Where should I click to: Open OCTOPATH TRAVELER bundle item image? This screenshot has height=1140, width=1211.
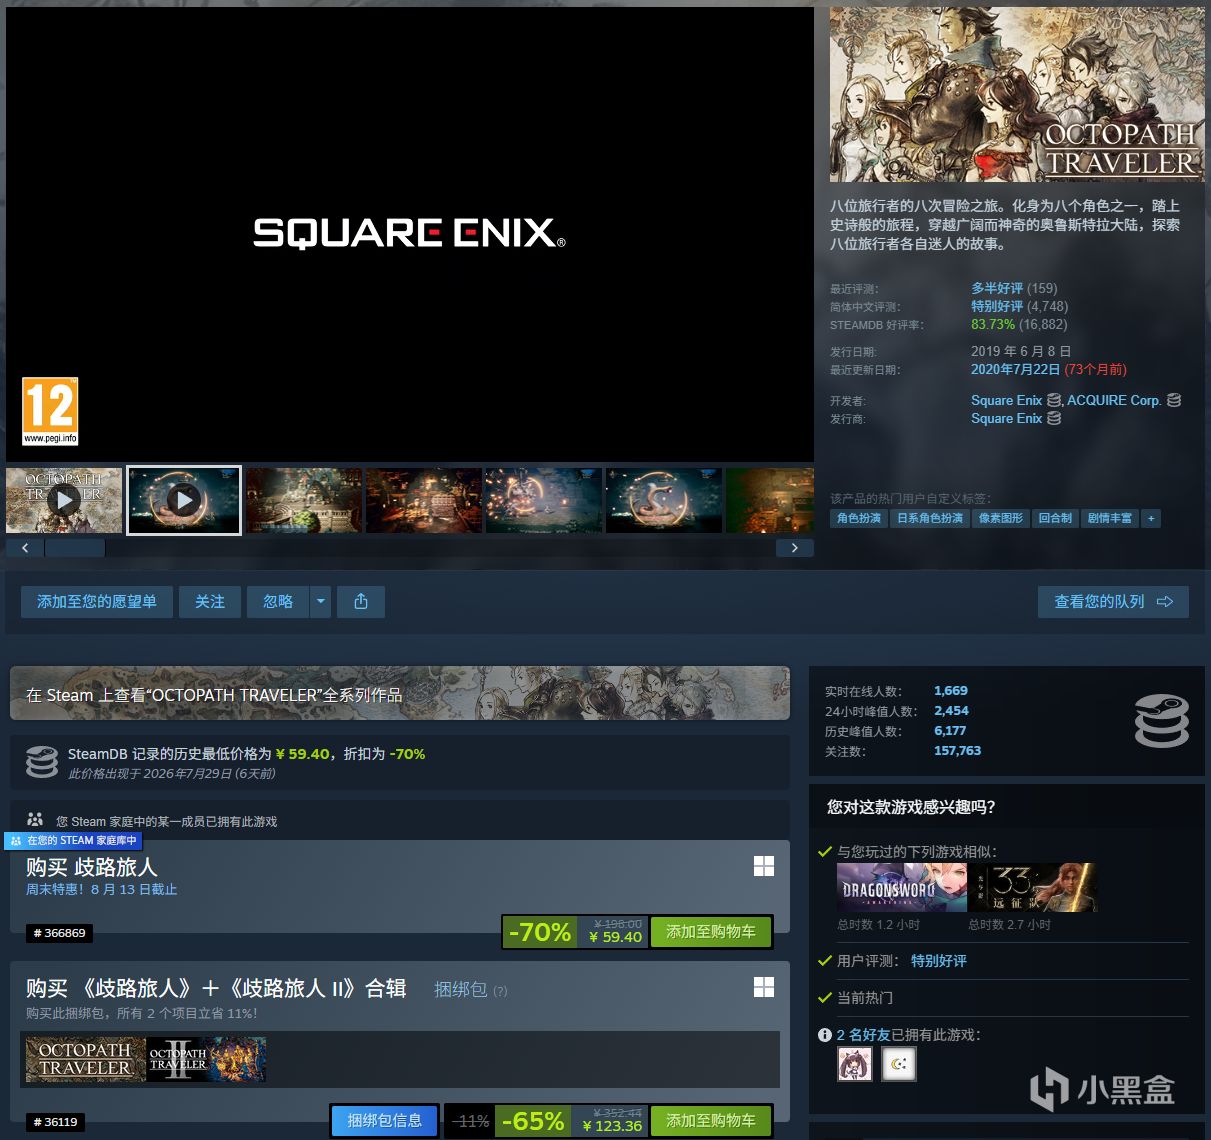click(x=85, y=1060)
